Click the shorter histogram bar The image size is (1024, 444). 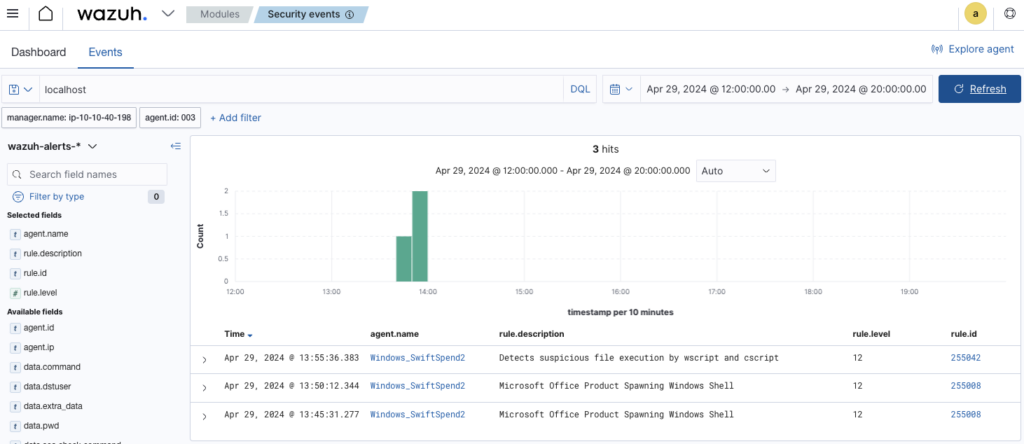click(404, 259)
